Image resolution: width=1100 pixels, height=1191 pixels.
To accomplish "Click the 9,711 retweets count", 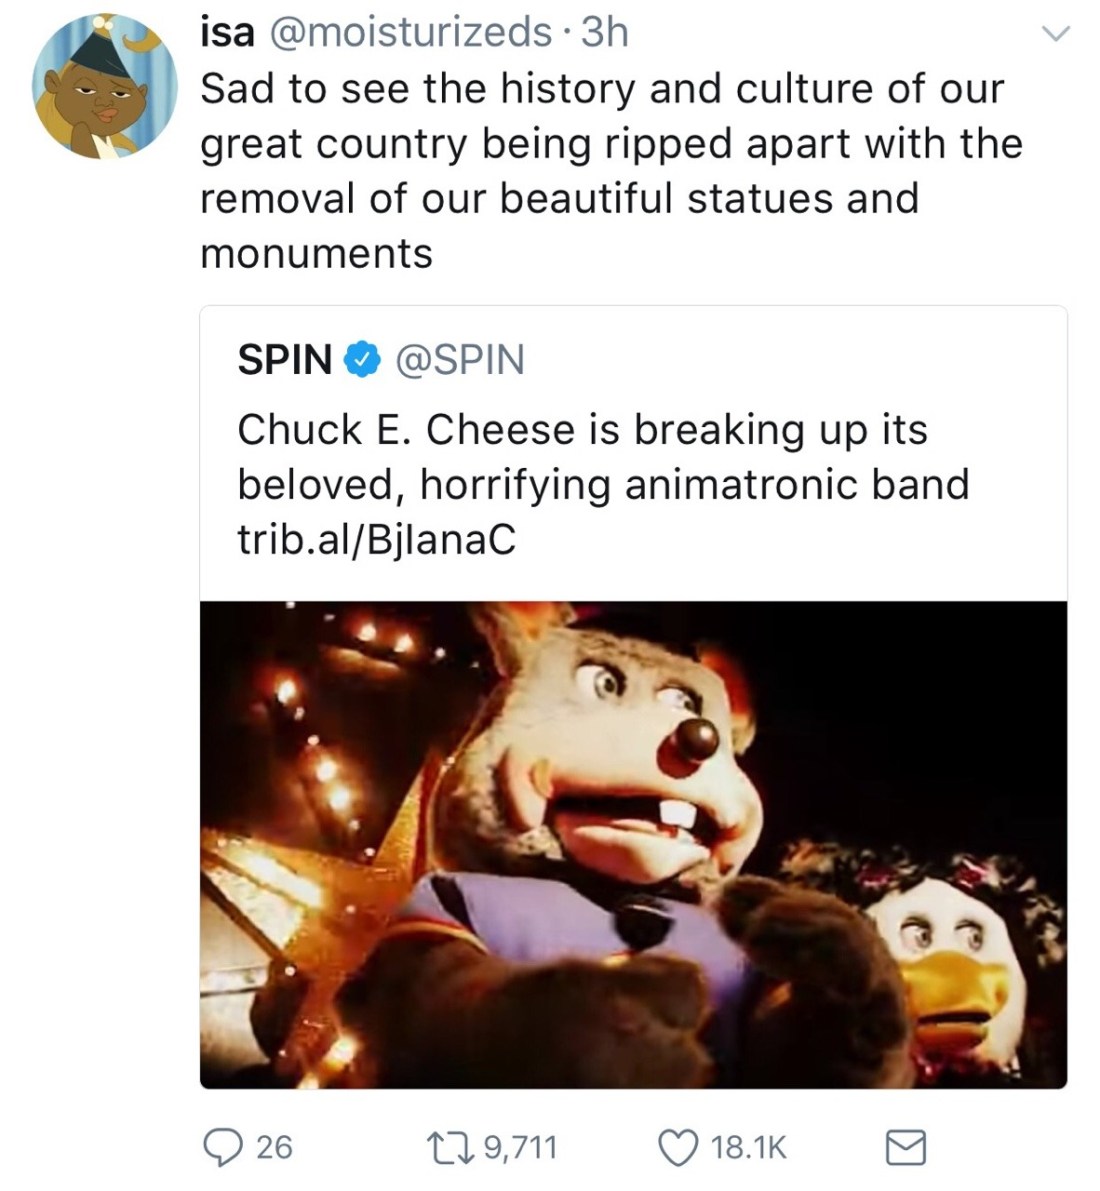I will [519, 1146].
